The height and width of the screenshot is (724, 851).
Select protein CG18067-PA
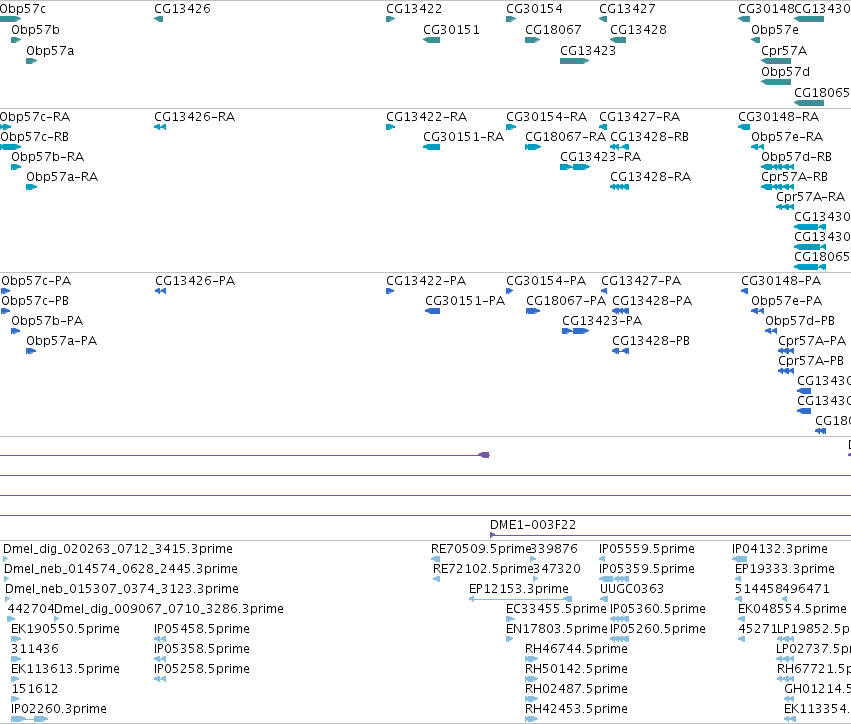pyautogui.click(x=566, y=301)
